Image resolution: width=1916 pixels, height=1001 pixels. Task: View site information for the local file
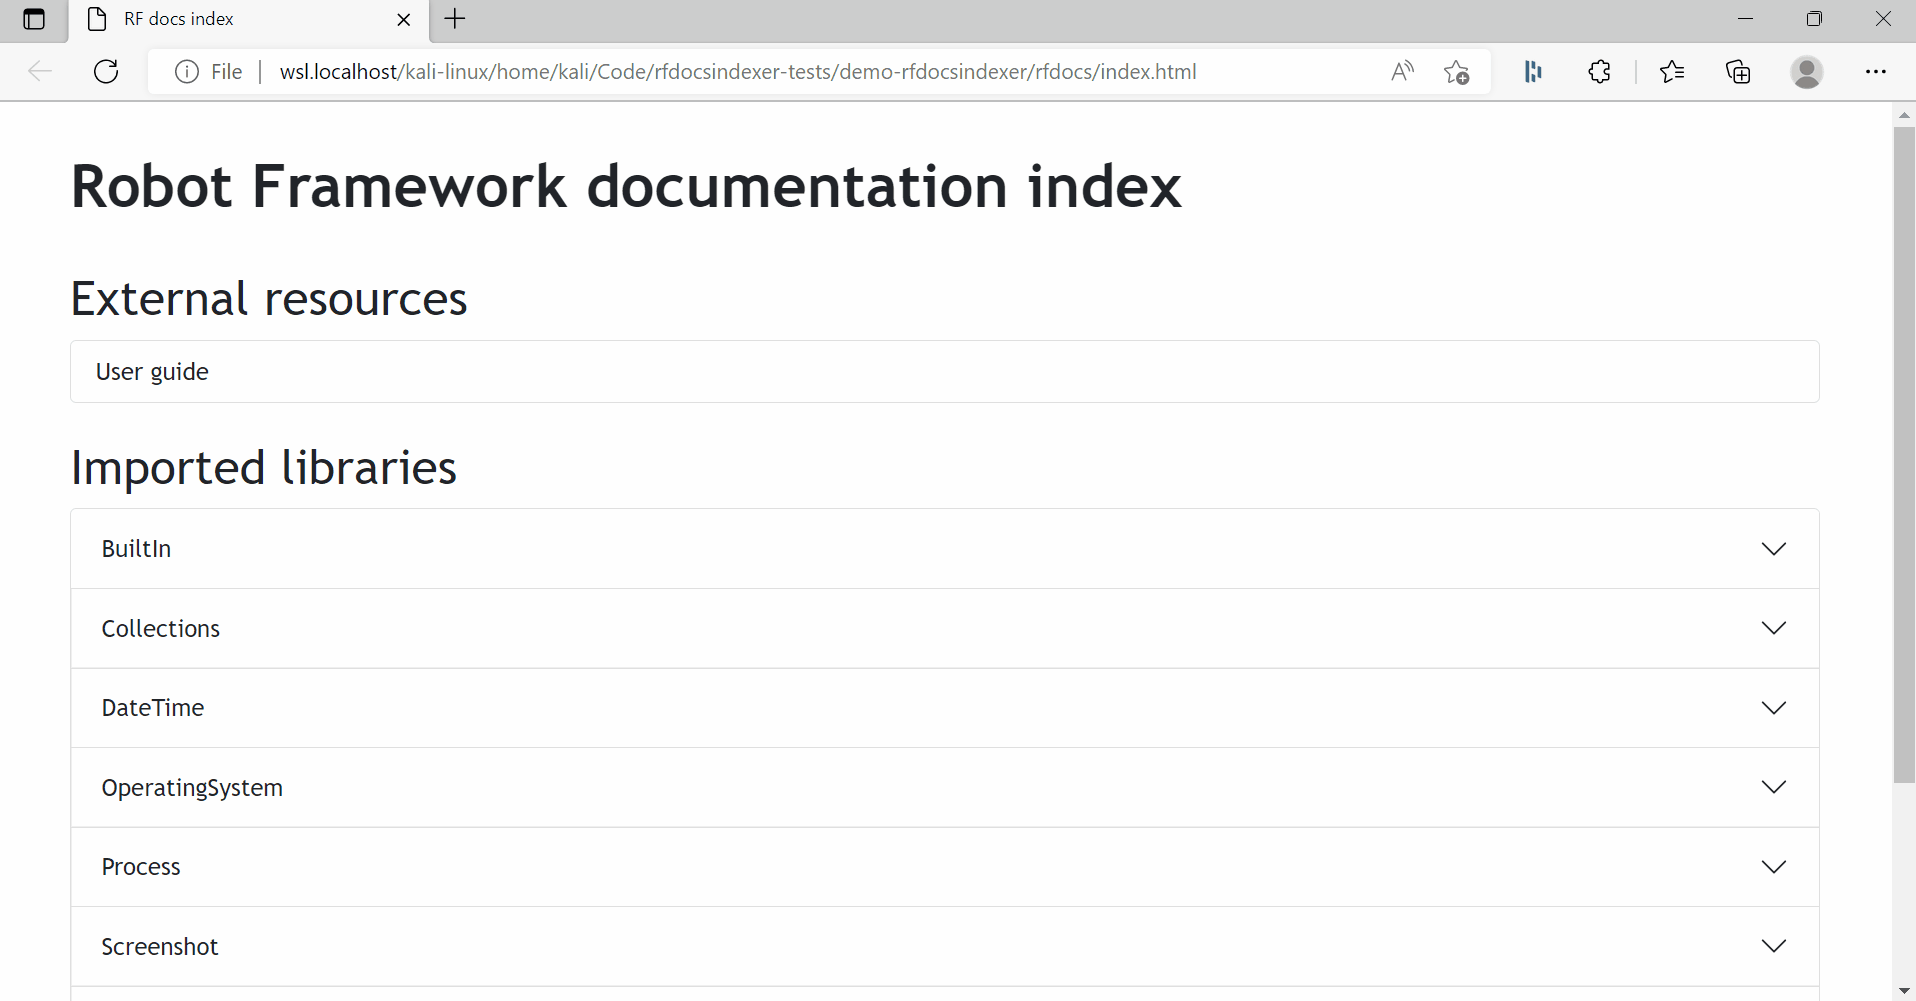[x=186, y=71]
